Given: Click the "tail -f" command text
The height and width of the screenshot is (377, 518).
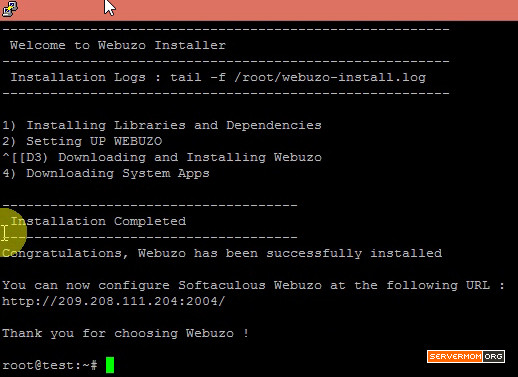Looking at the screenshot, I should pyautogui.click(x=198, y=77).
